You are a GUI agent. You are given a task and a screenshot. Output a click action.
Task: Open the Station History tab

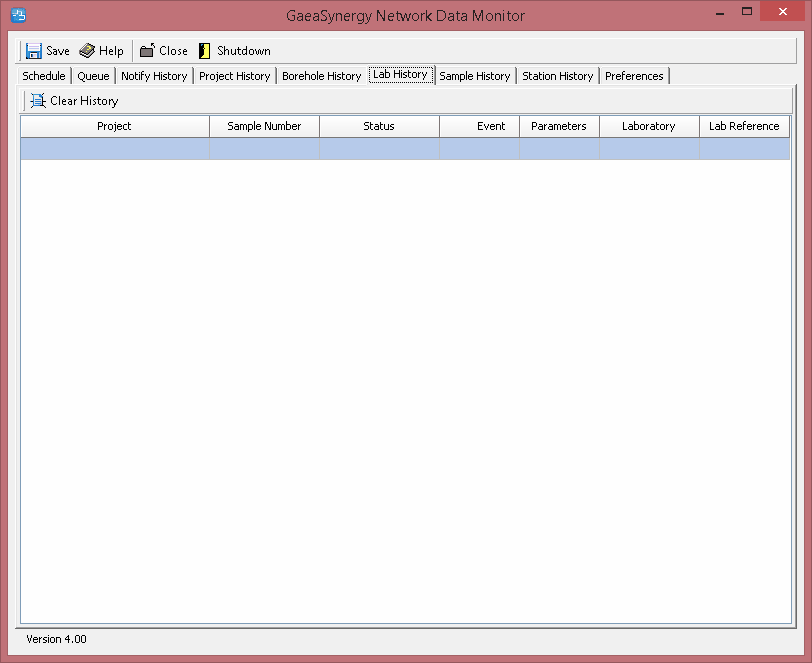(558, 76)
